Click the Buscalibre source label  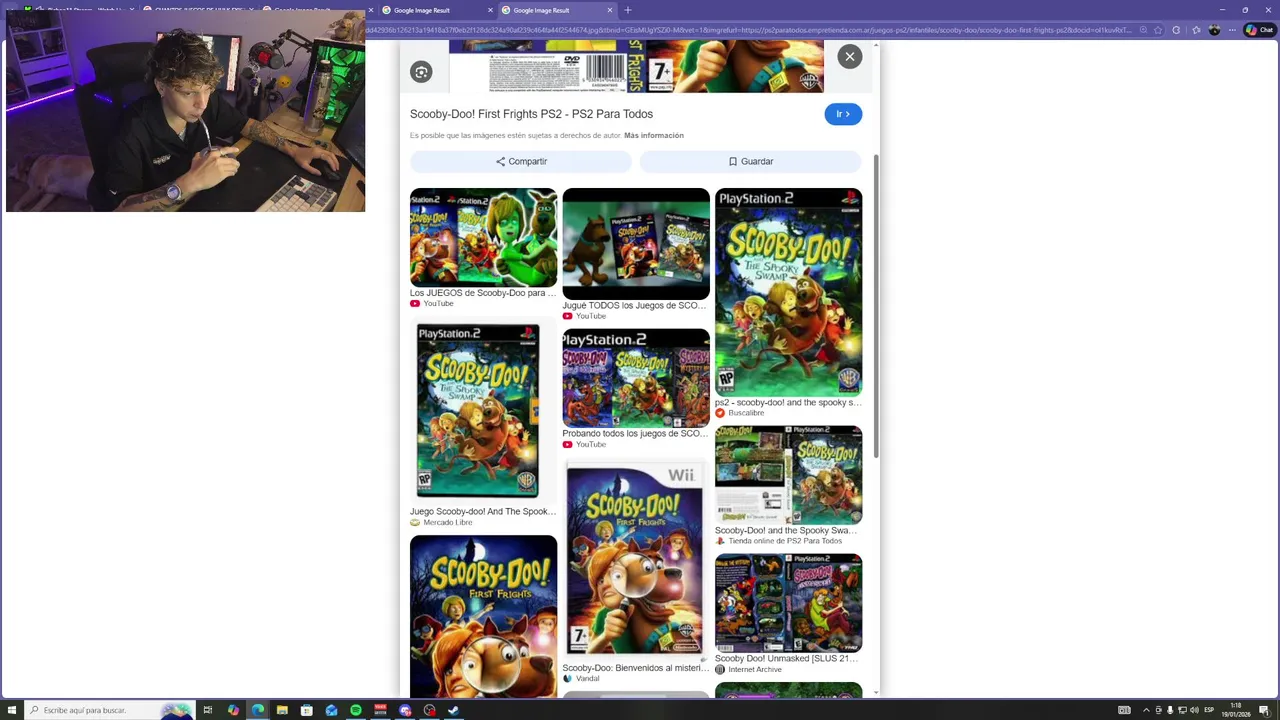[746, 413]
